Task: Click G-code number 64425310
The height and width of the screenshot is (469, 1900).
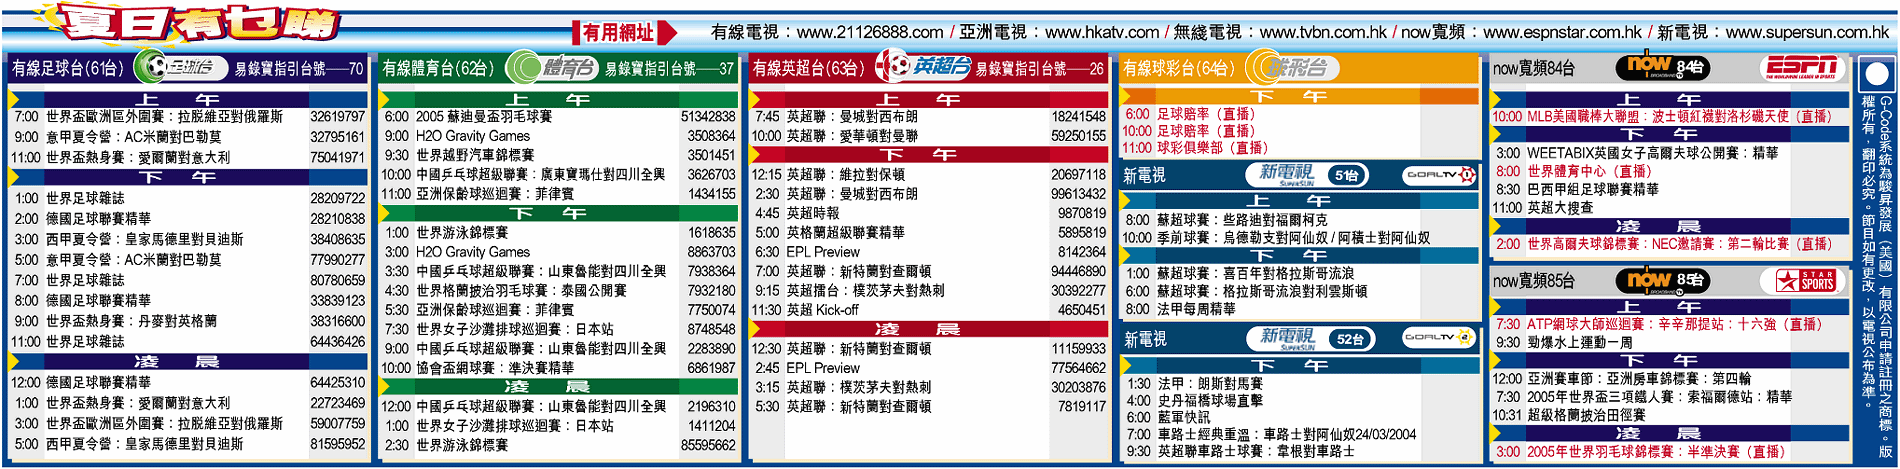Action: [337, 382]
